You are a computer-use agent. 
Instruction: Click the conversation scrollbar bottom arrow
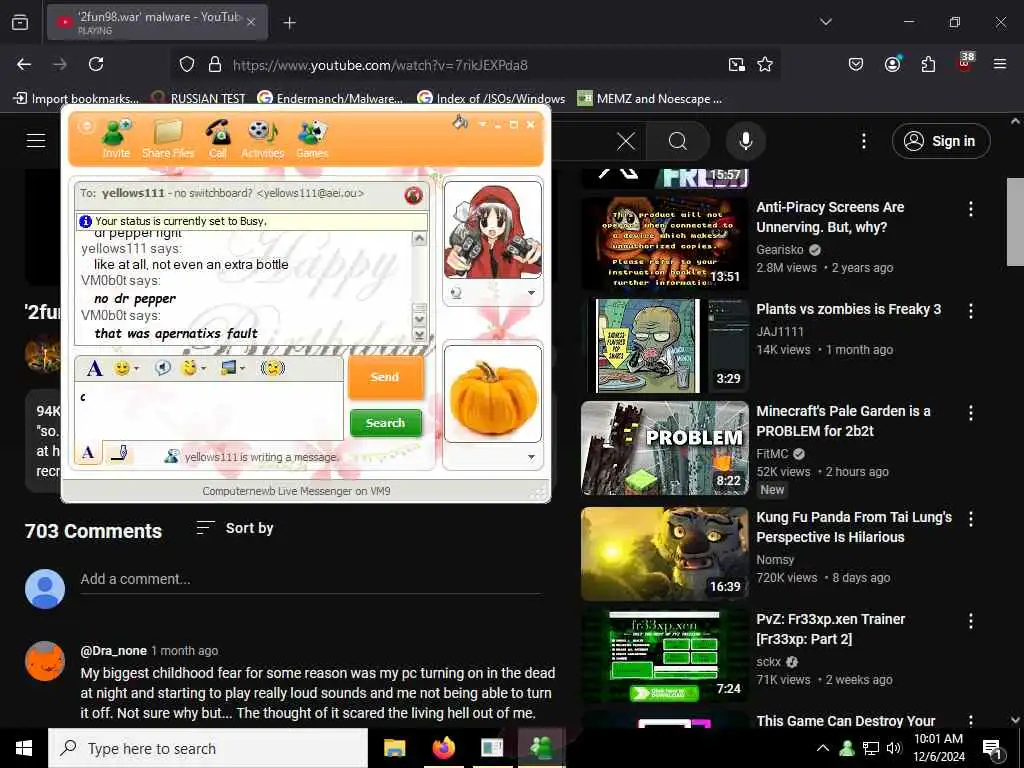(420, 336)
